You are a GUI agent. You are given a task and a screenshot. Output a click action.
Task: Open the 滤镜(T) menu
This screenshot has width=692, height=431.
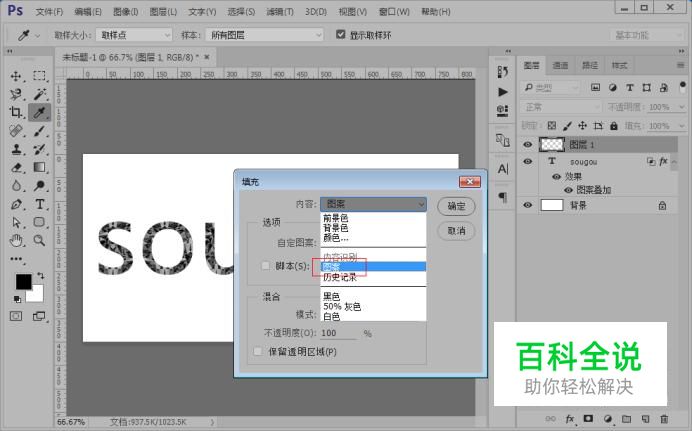pyautogui.click(x=280, y=11)
